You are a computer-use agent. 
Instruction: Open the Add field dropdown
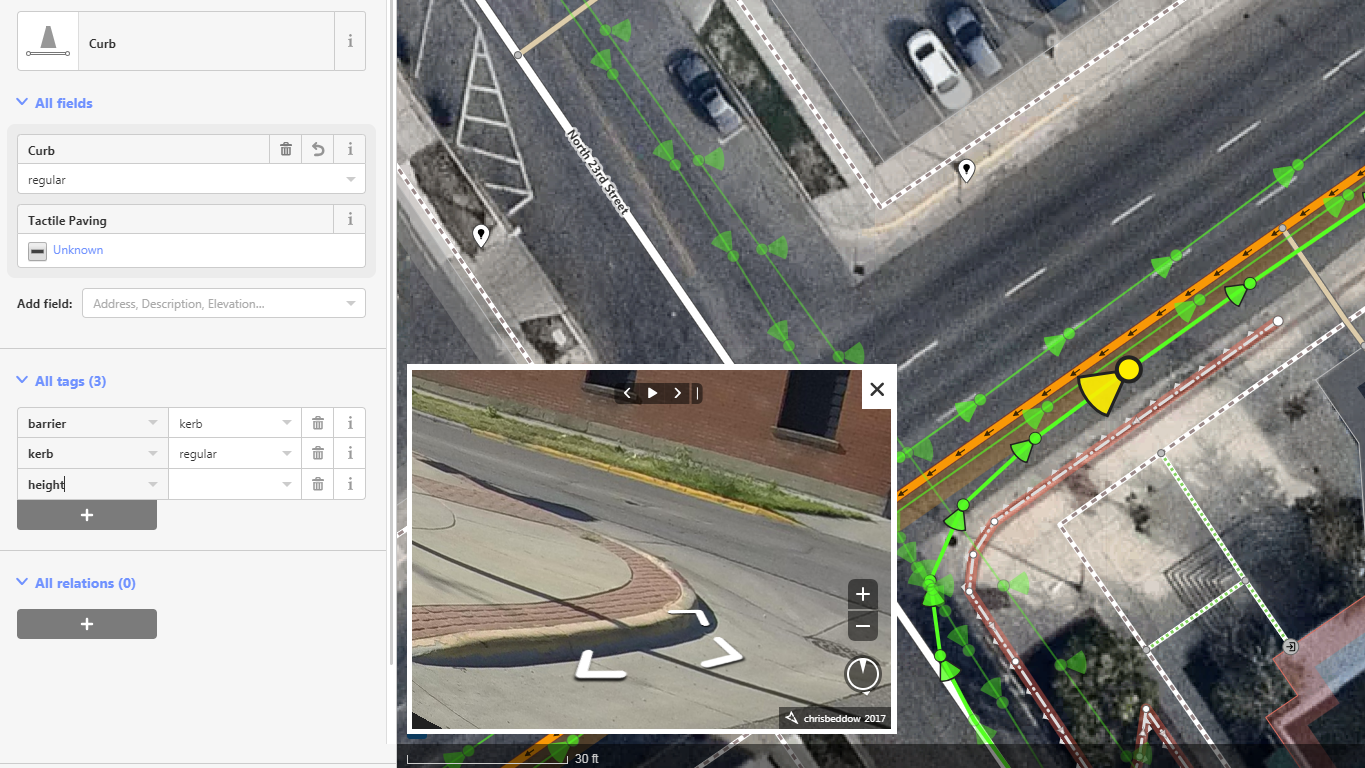(223, 304)
